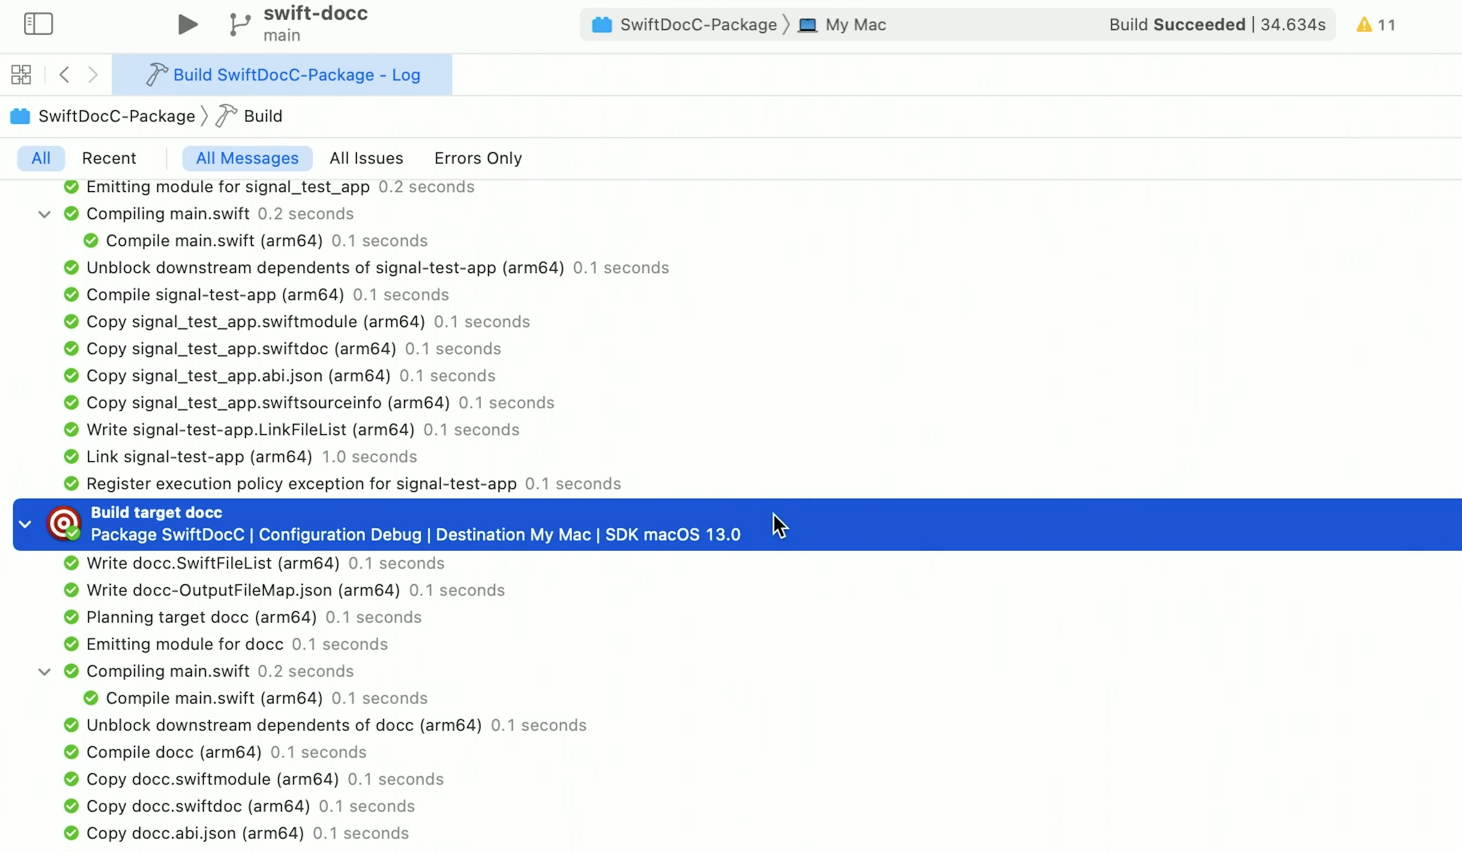Click green checkmark beside Register execution policy exception
The height and width of the screenshot is (852, 1462).
tap(71, 484)
